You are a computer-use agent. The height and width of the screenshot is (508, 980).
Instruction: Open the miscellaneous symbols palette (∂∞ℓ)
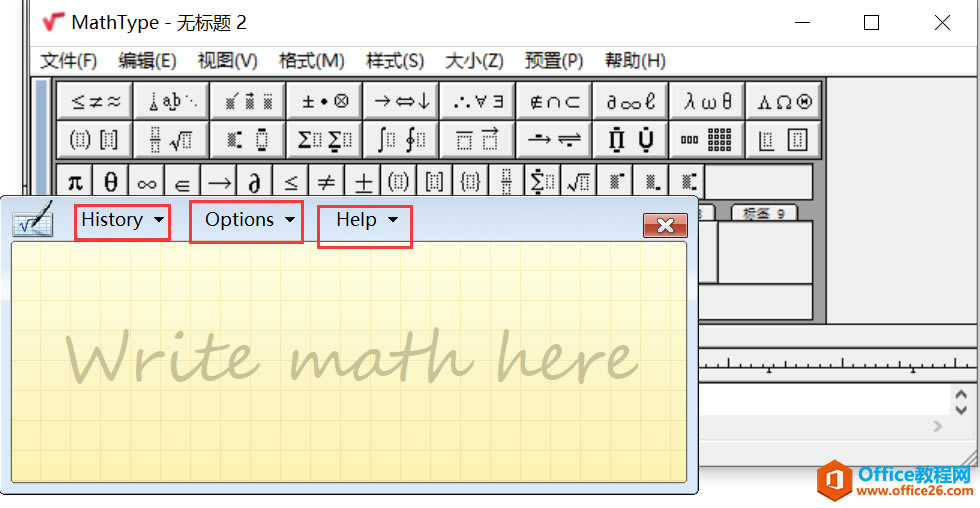(631, 101)
